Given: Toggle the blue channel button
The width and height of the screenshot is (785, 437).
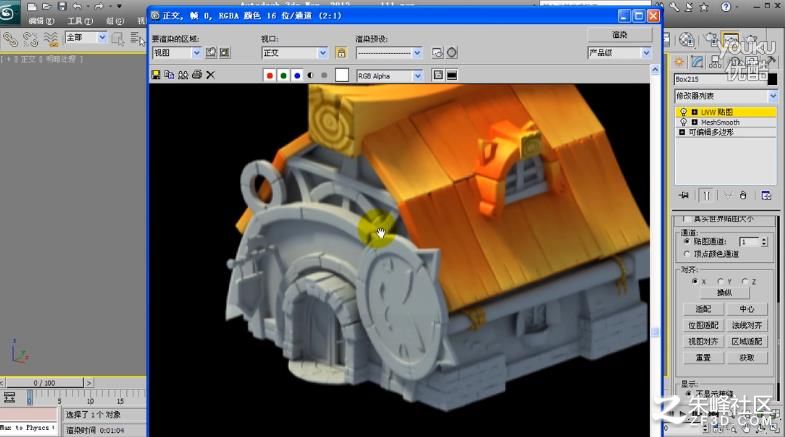Looking at the screenshot, I should 297,76.
